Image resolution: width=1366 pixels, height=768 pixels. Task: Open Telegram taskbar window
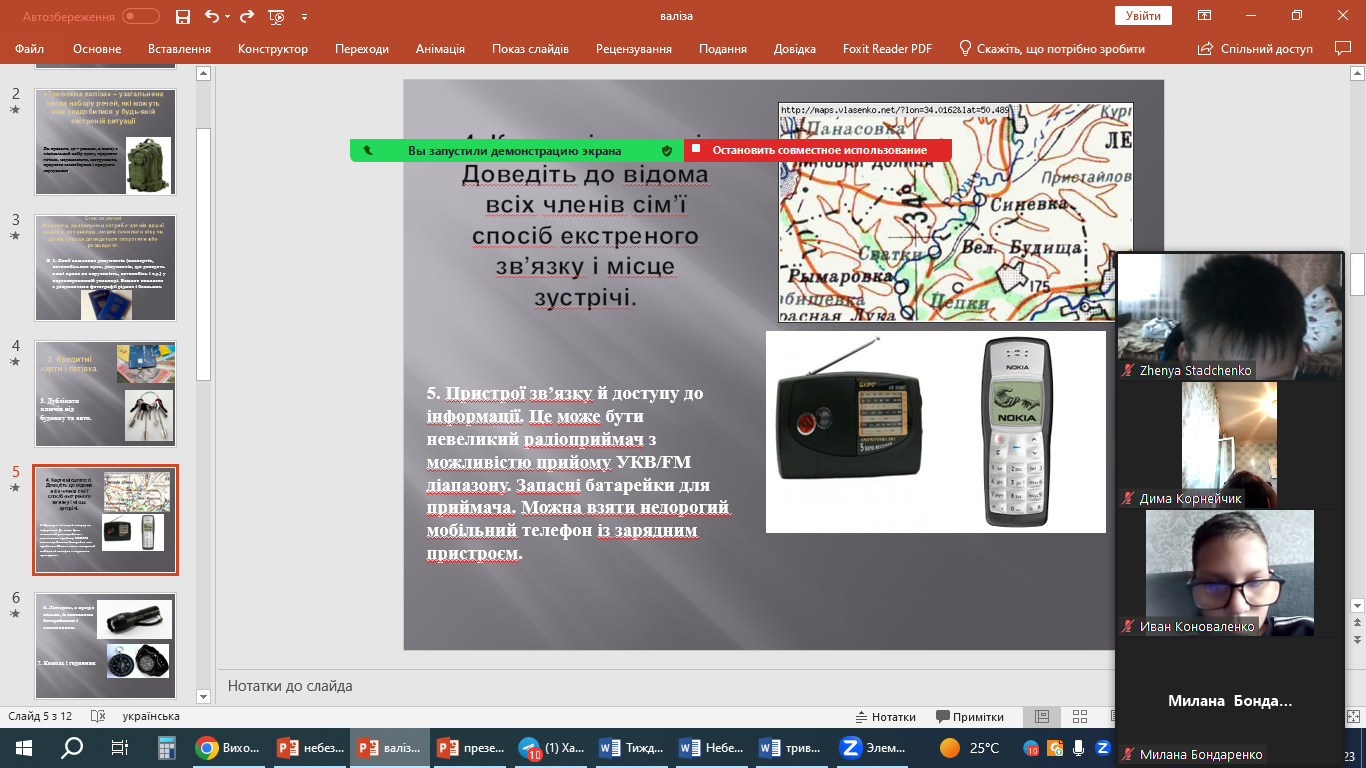tap(552, 747)
